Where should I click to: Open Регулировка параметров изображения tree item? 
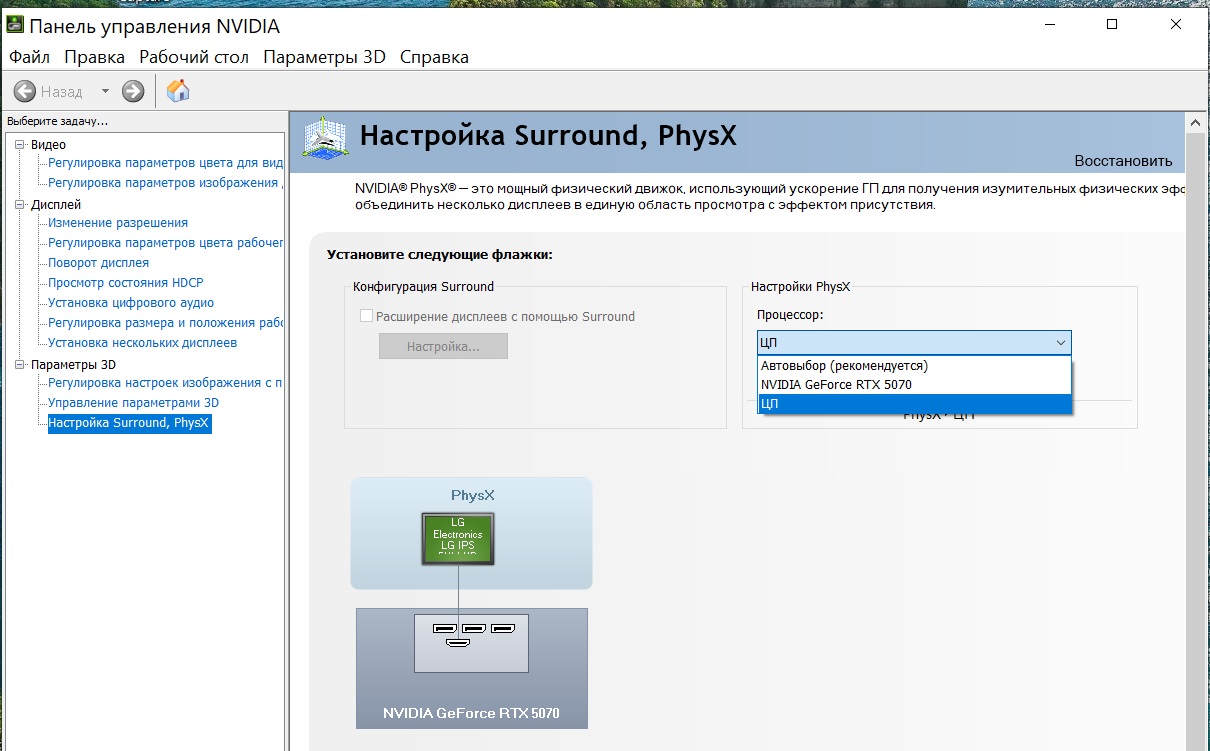tap(166, 183)
